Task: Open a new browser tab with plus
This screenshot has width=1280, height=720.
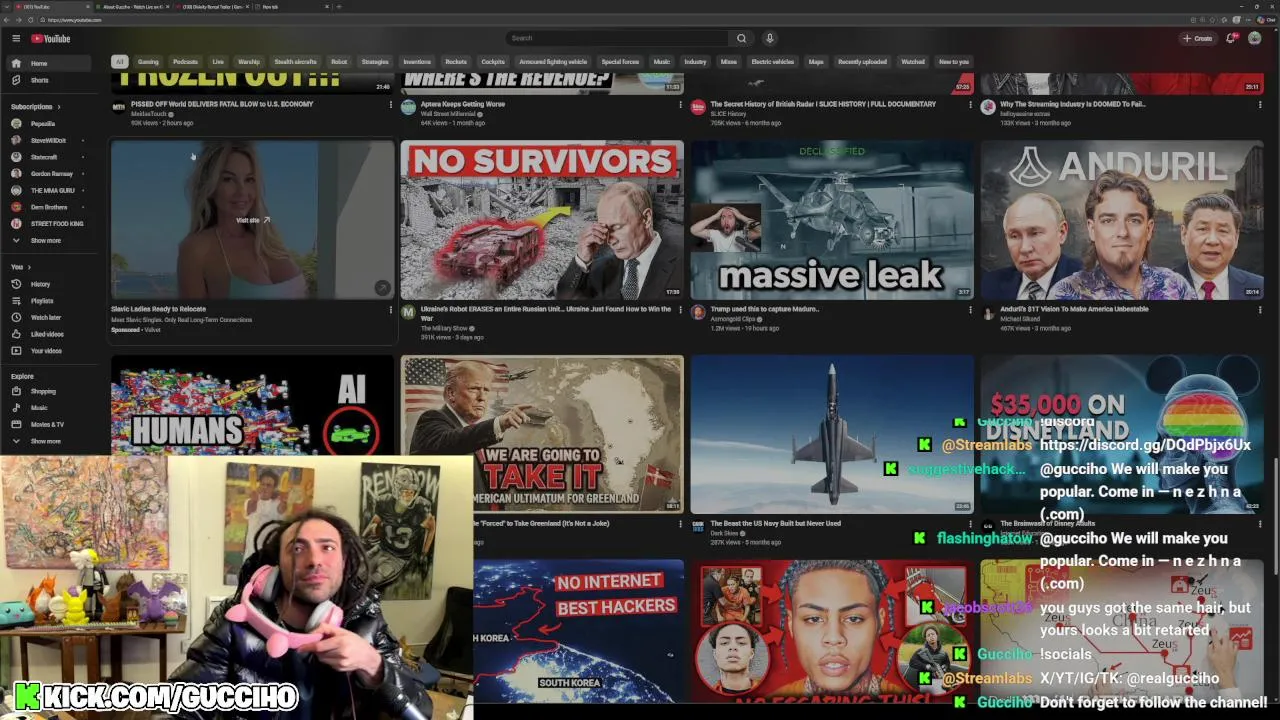Action: point(339,7)
